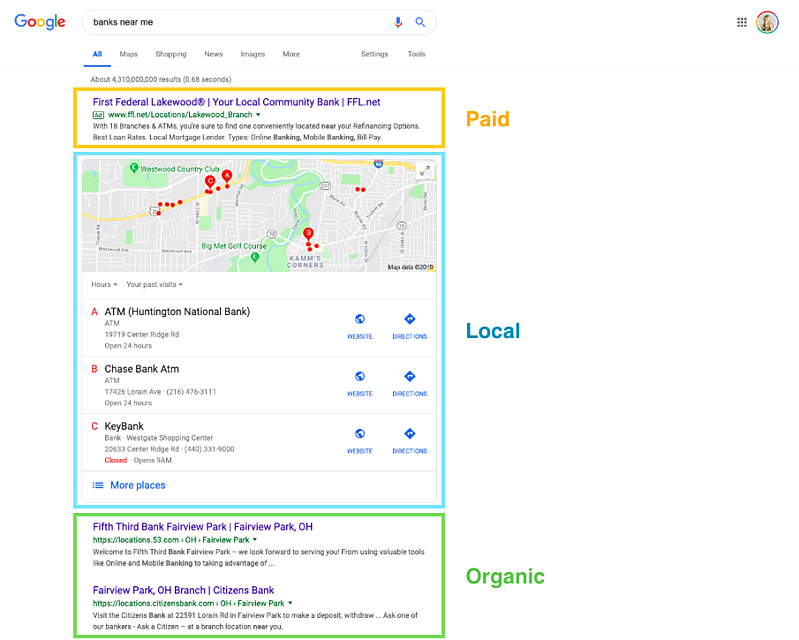Screen dimensions: 799x640
Task: Open search Tools
Action: (x=416, y=54)
